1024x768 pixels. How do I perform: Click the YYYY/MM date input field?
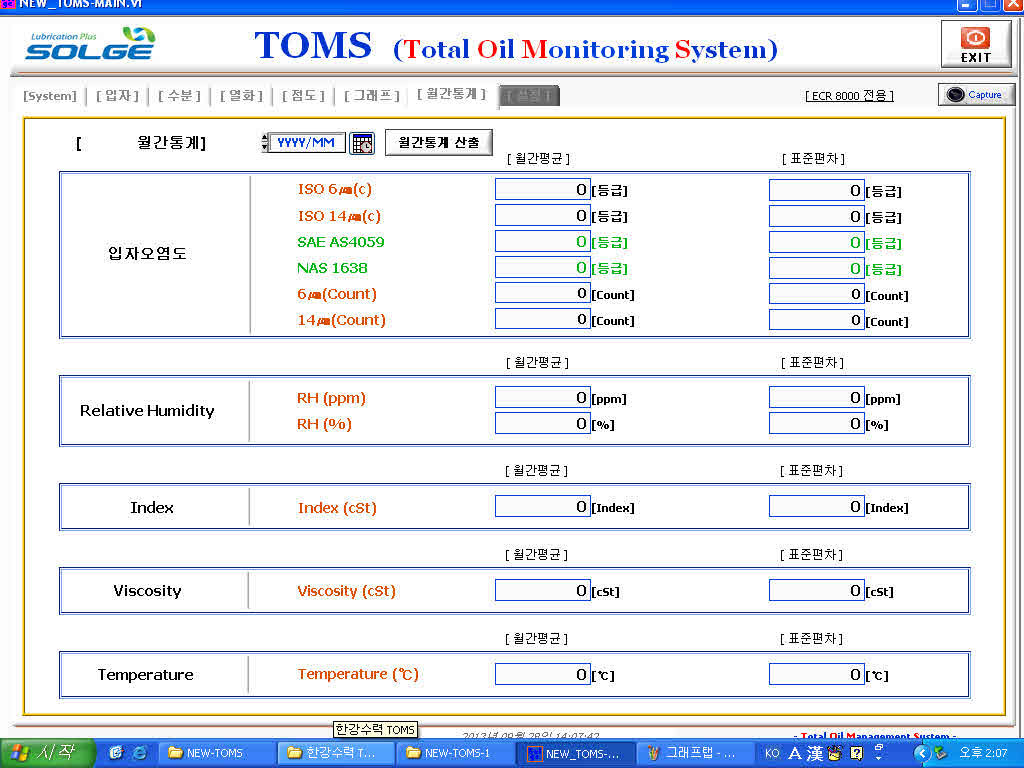[307, 142]
